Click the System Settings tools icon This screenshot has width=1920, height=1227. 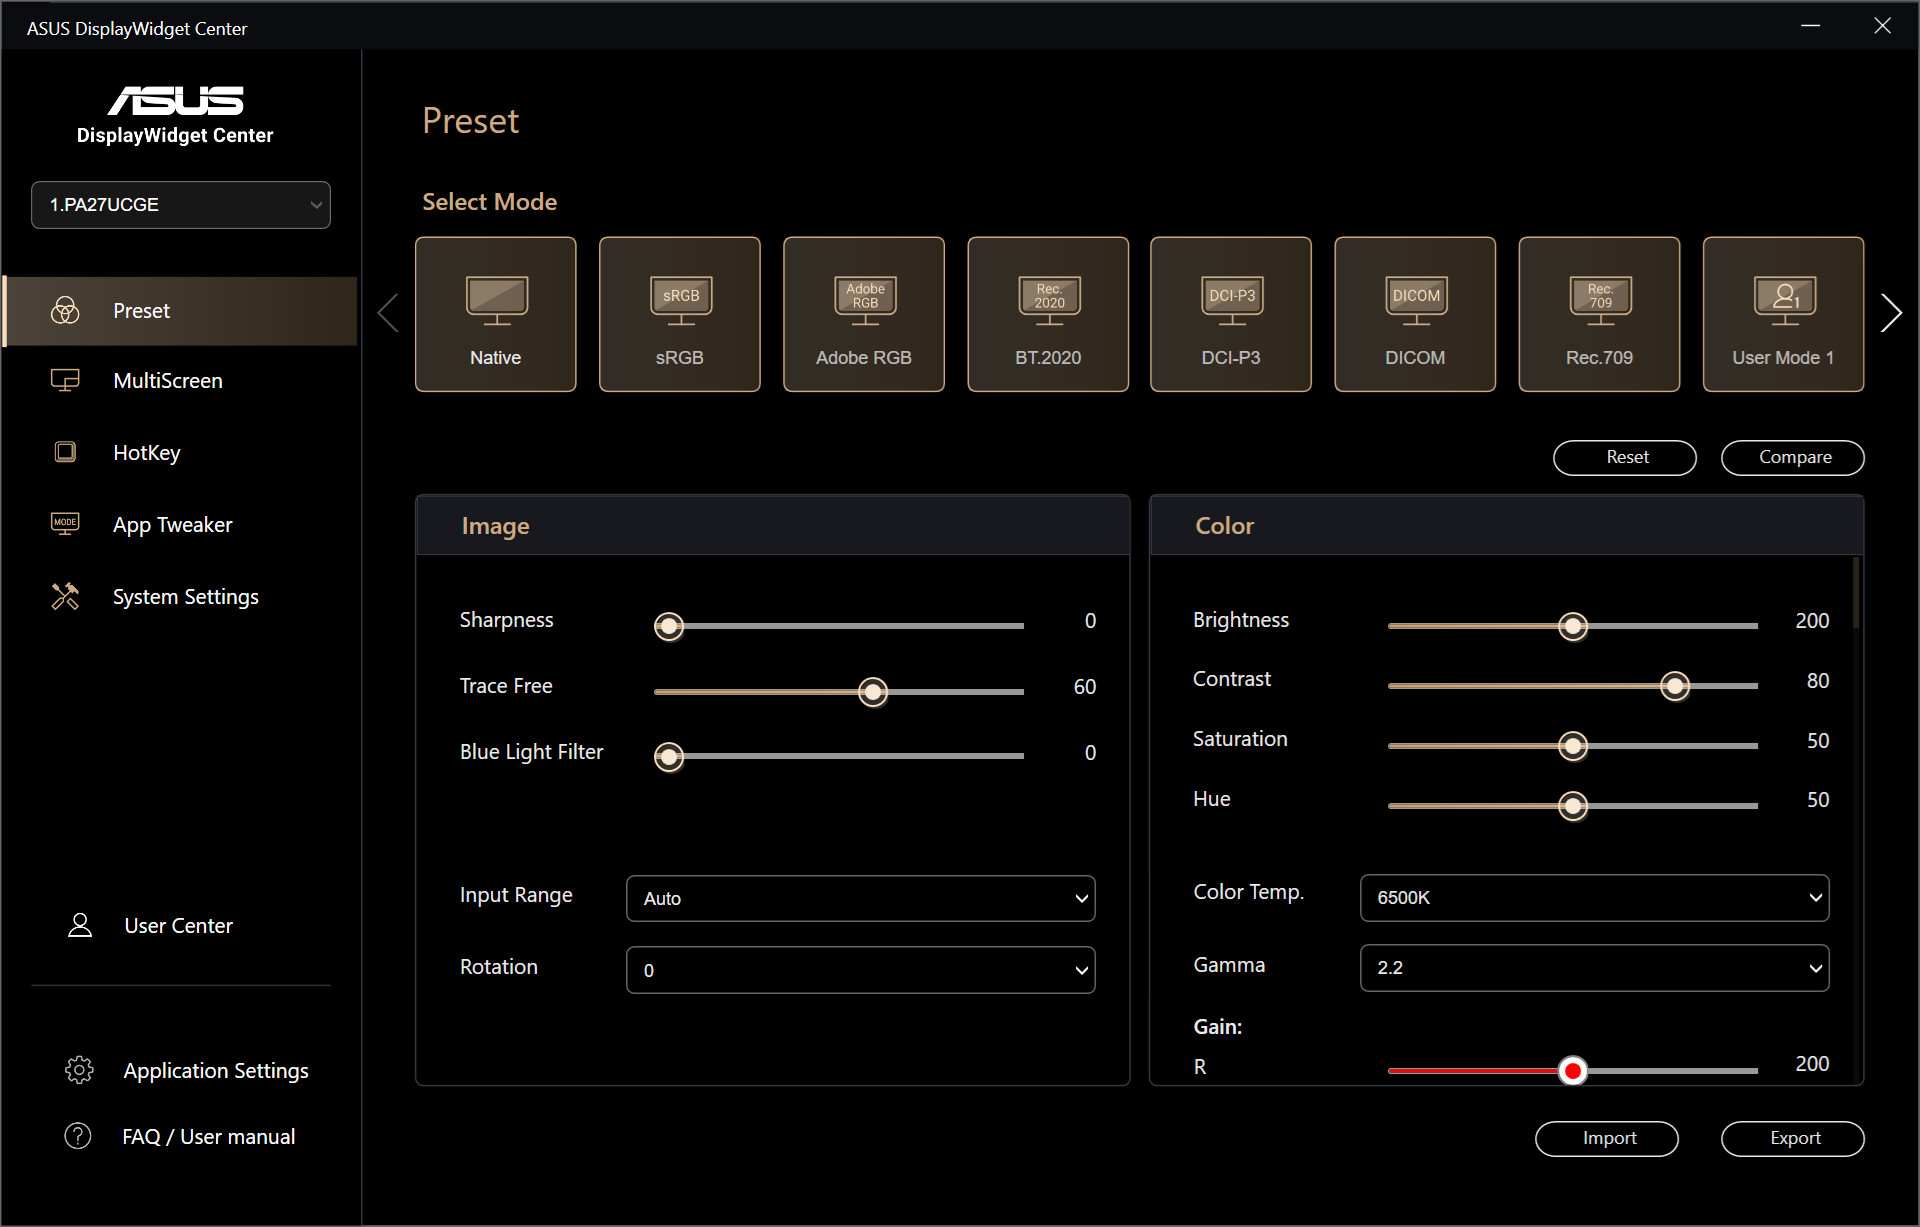coord(65,596)
